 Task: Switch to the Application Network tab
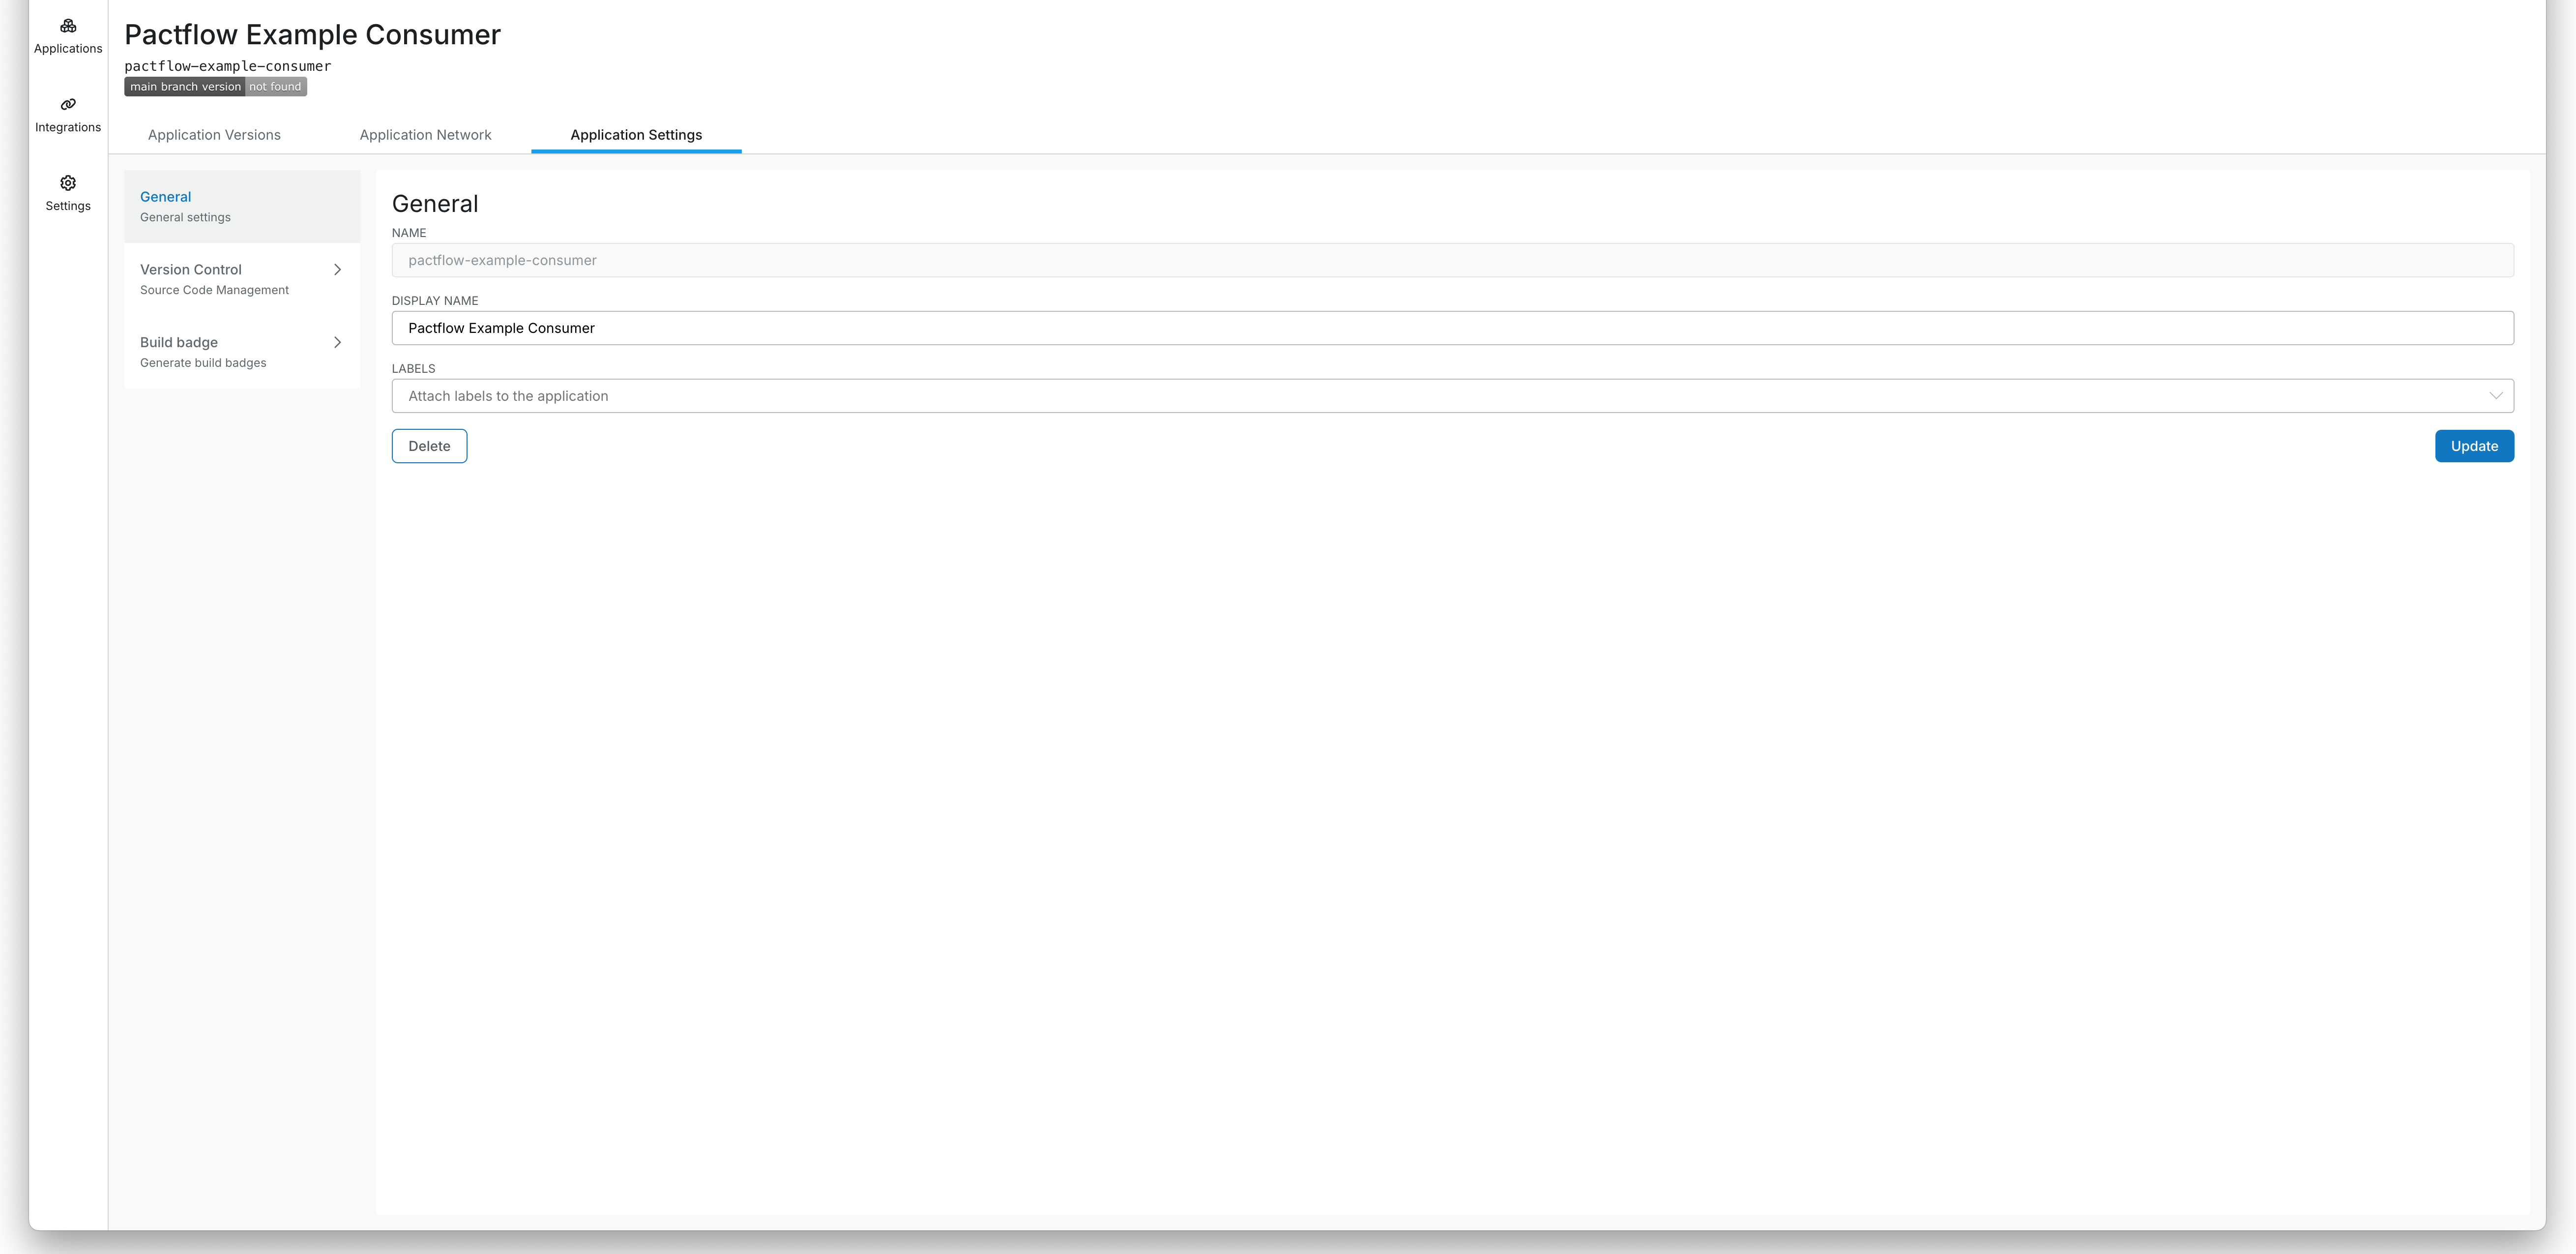pyautogui.click(x=425, y=134)
